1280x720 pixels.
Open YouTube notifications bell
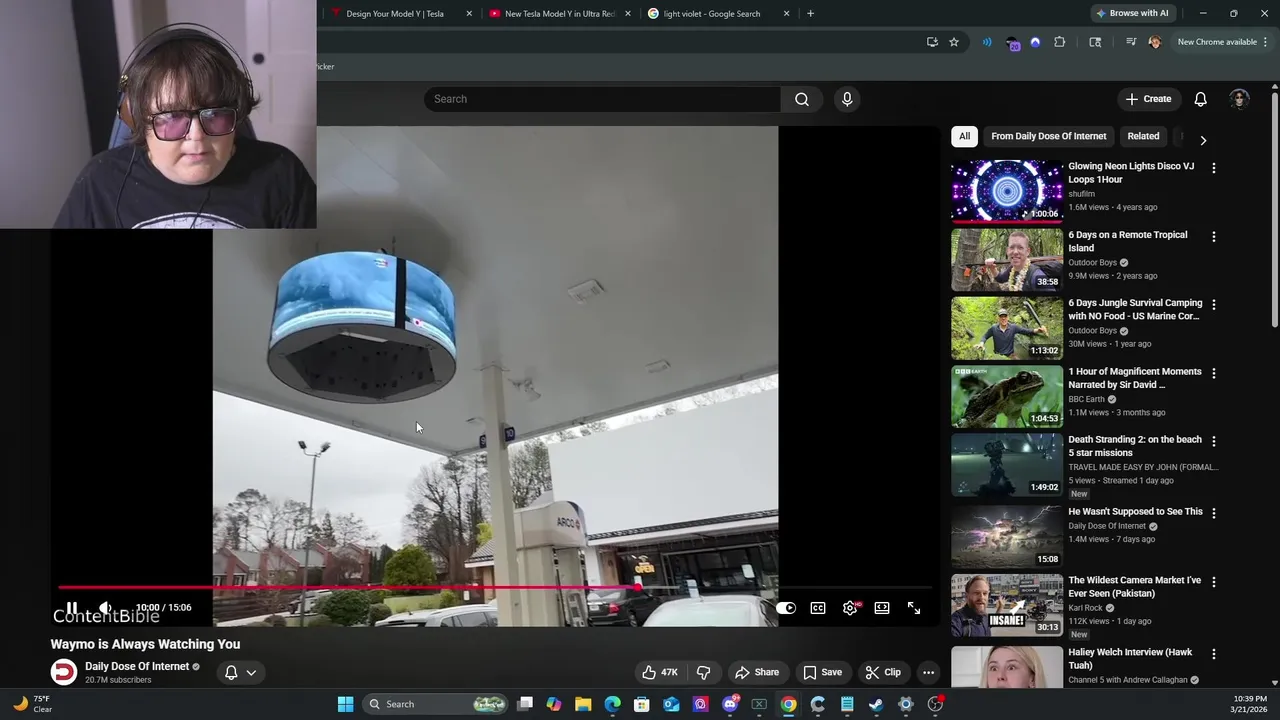(1201, 99)
